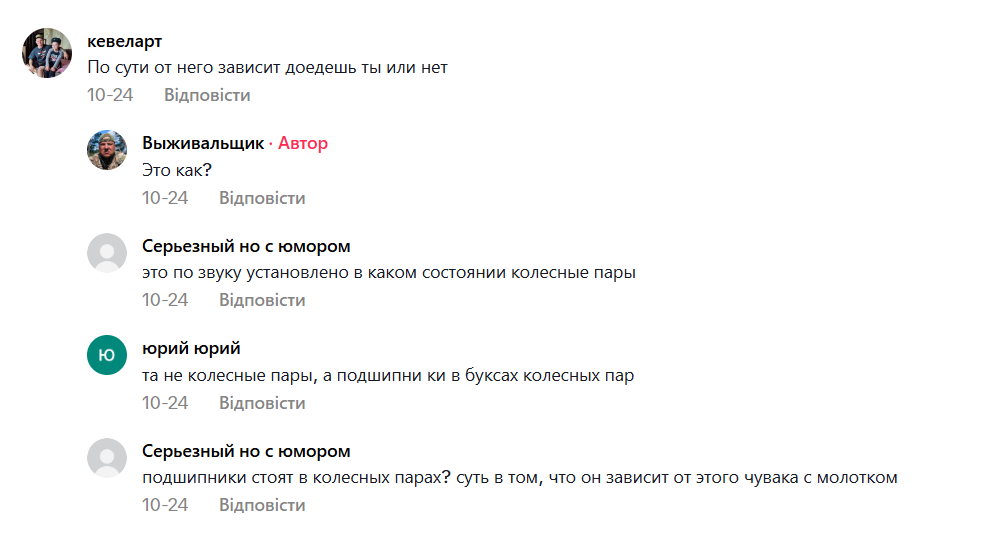Viewport: 990px width, 535px height.
Task: Open Выживальщик author username
Action: click(202, 143)
